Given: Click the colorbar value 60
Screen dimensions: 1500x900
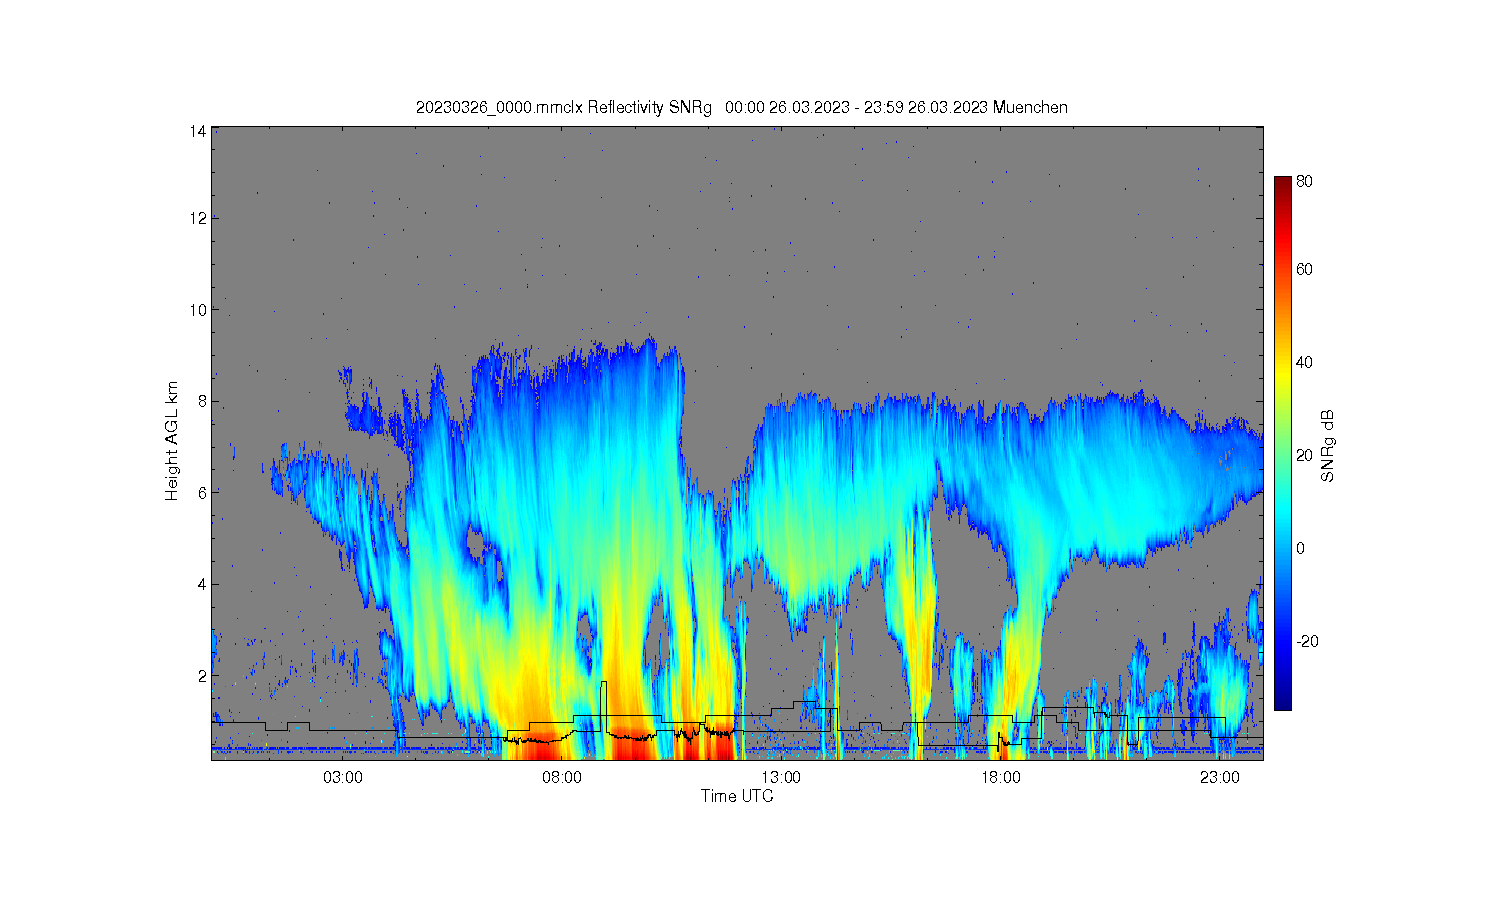Looking at the screenshot, I should [x=1304, y=269].
